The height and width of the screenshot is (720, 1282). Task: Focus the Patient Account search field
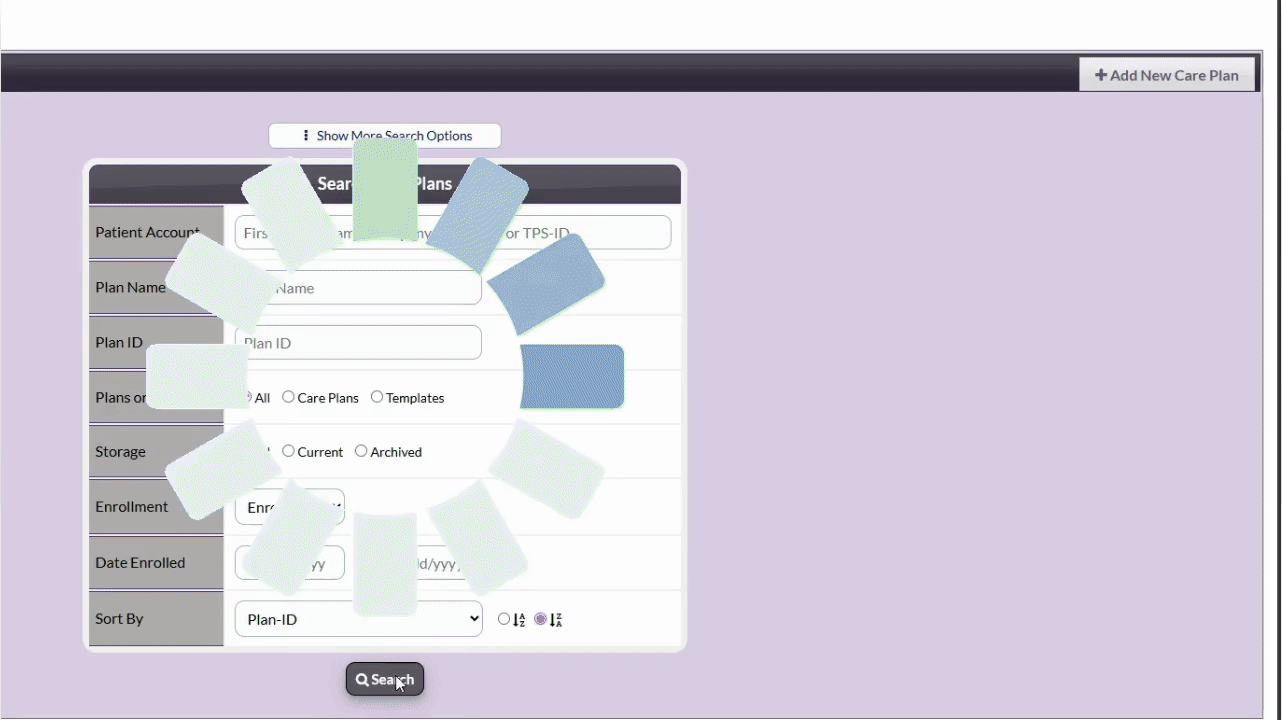[453, 233]
